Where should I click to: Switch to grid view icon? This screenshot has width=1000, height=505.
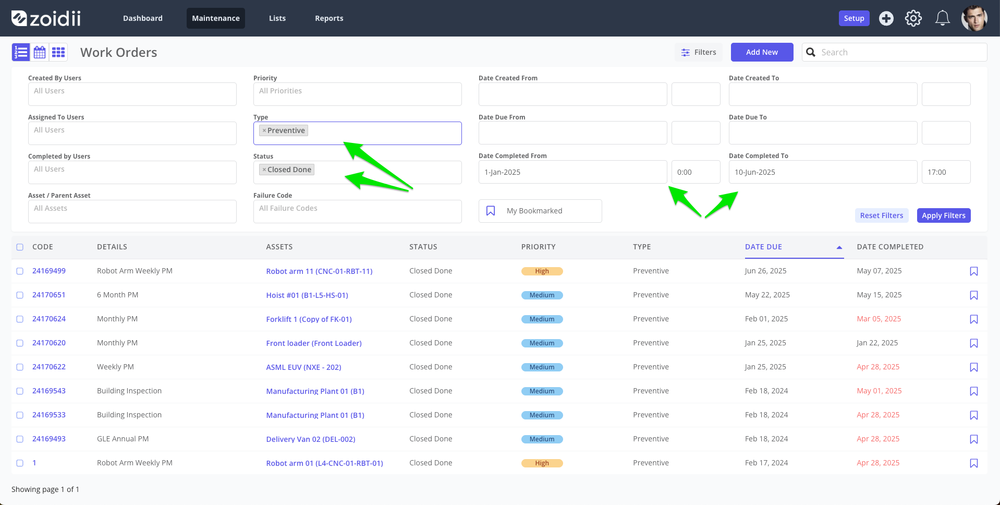point(58,52)
